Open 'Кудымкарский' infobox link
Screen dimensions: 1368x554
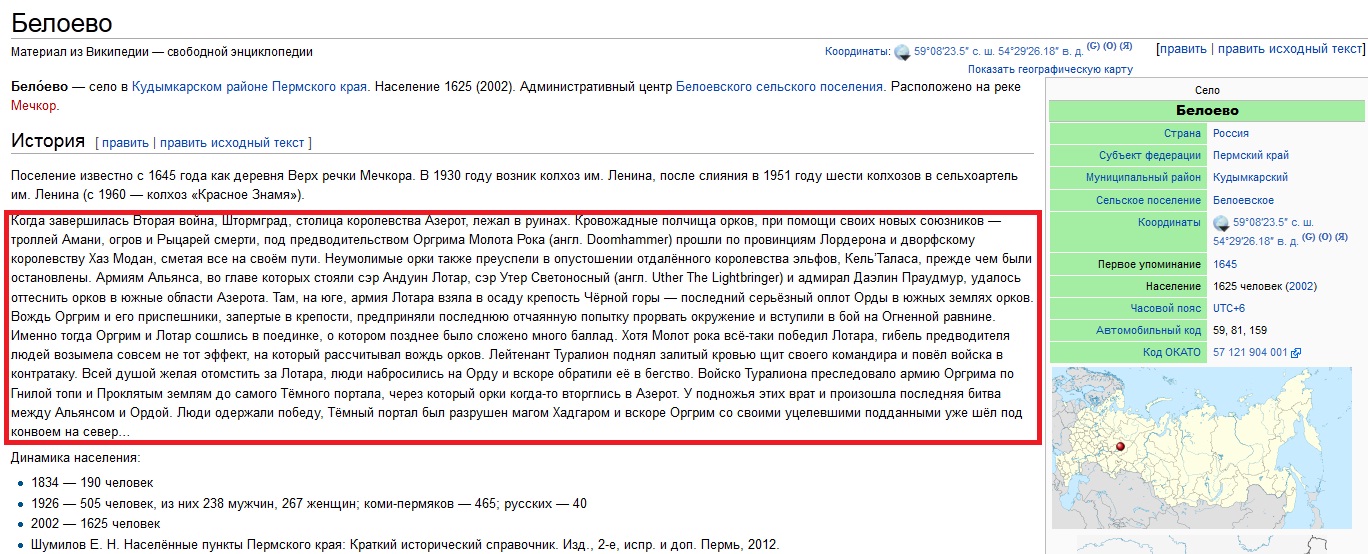(x=1250, y=177)
